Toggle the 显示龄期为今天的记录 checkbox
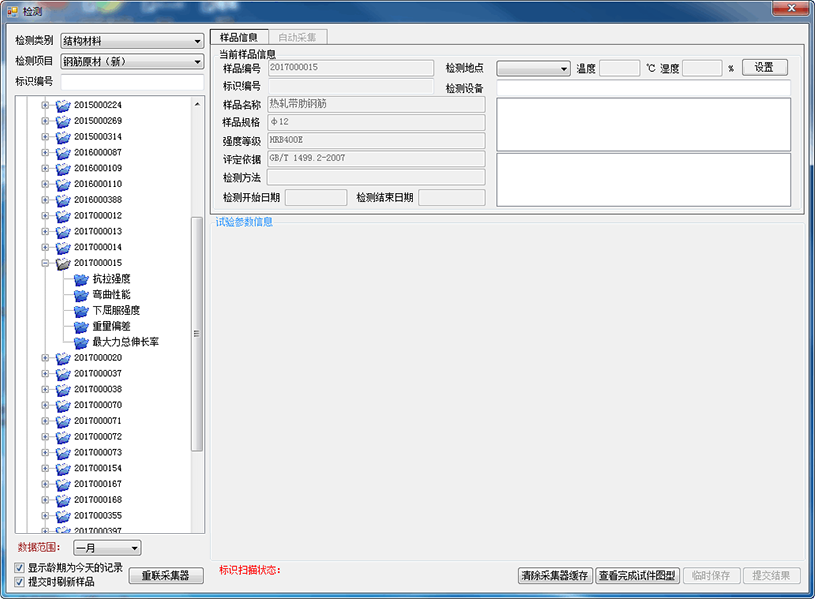The width and height of the screenshot is (815, 599). 20,568
